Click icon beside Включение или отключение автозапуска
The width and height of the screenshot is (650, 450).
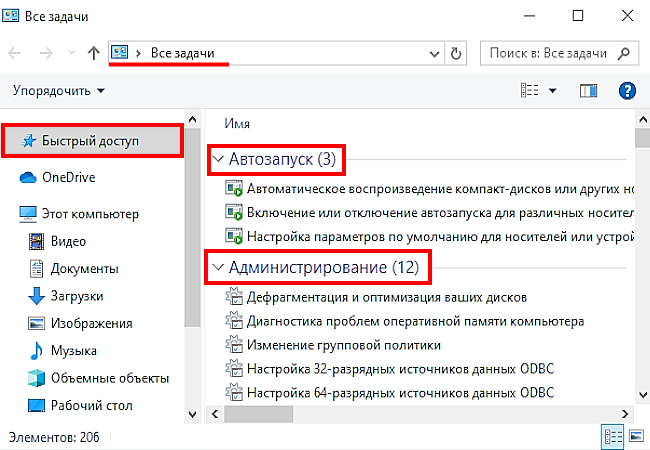(x=234, y=212)
